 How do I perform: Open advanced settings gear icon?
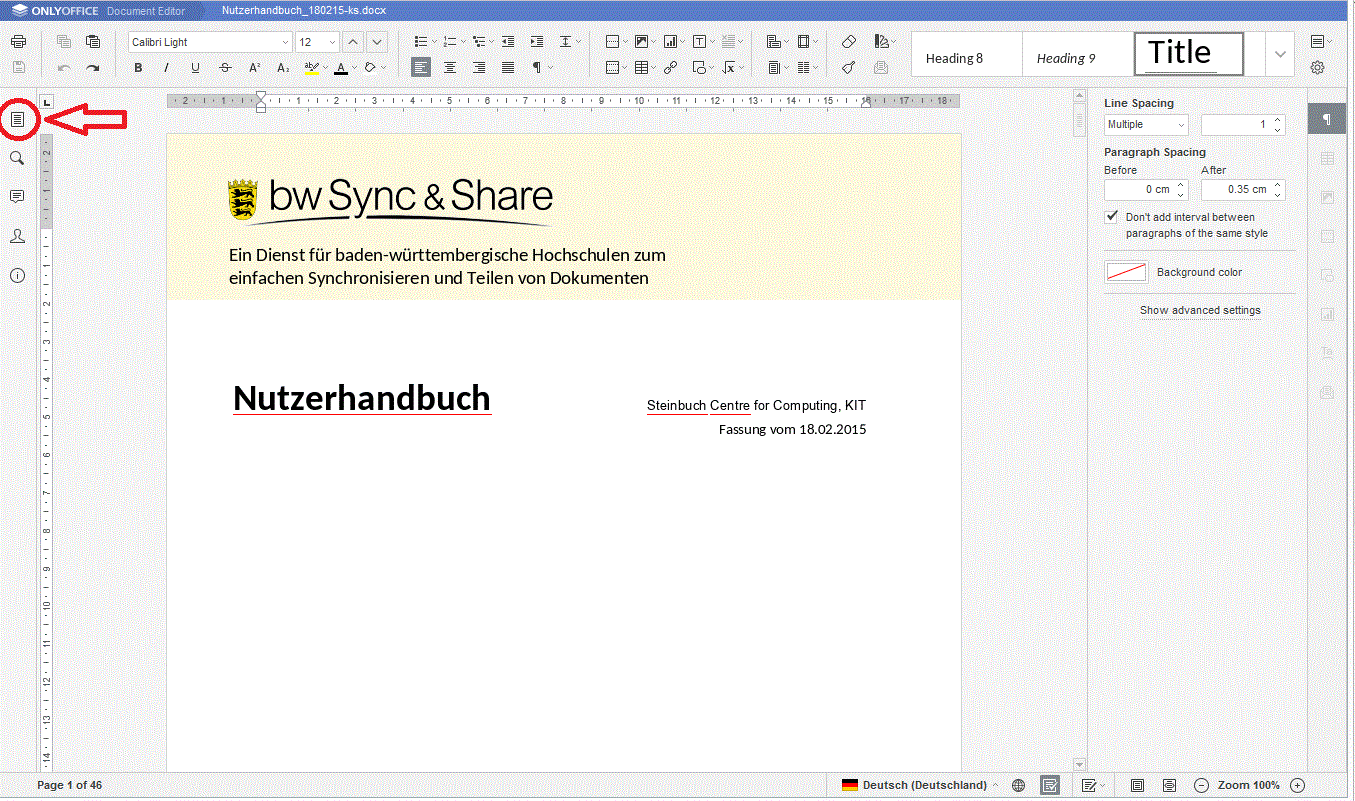[1318, 68]
